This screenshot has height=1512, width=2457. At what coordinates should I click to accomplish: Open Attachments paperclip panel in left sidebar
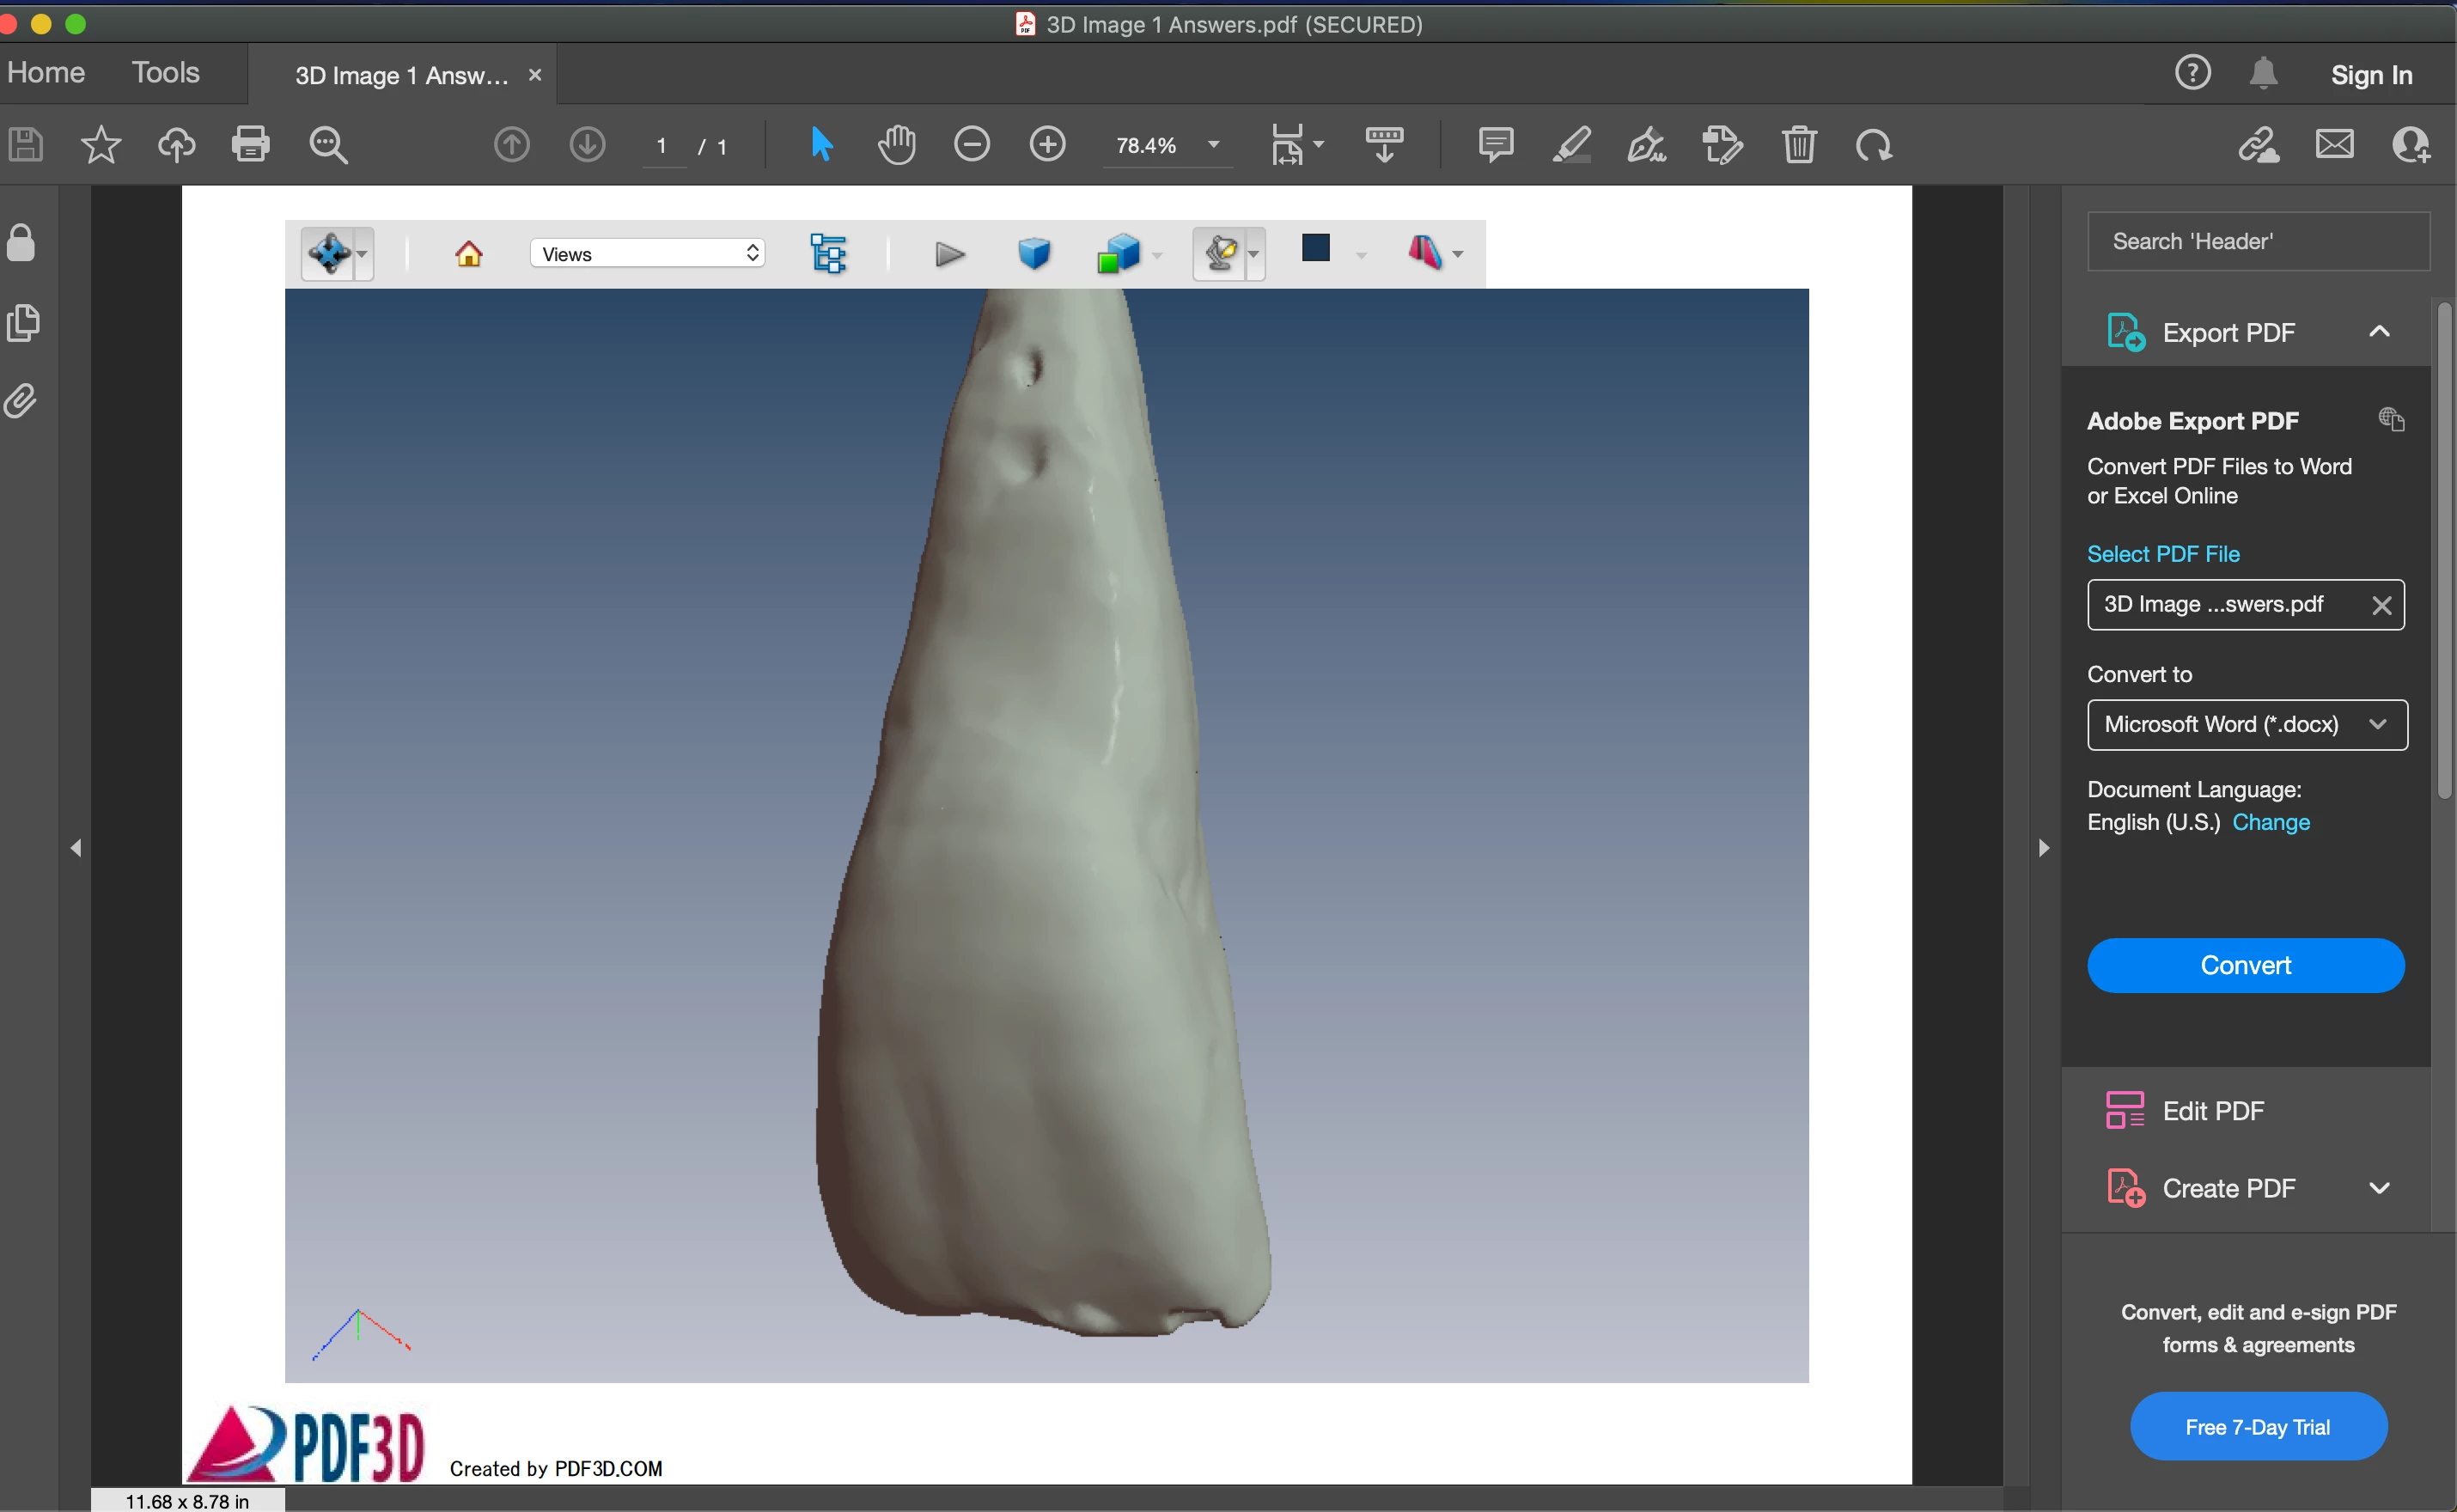point(21,401)
